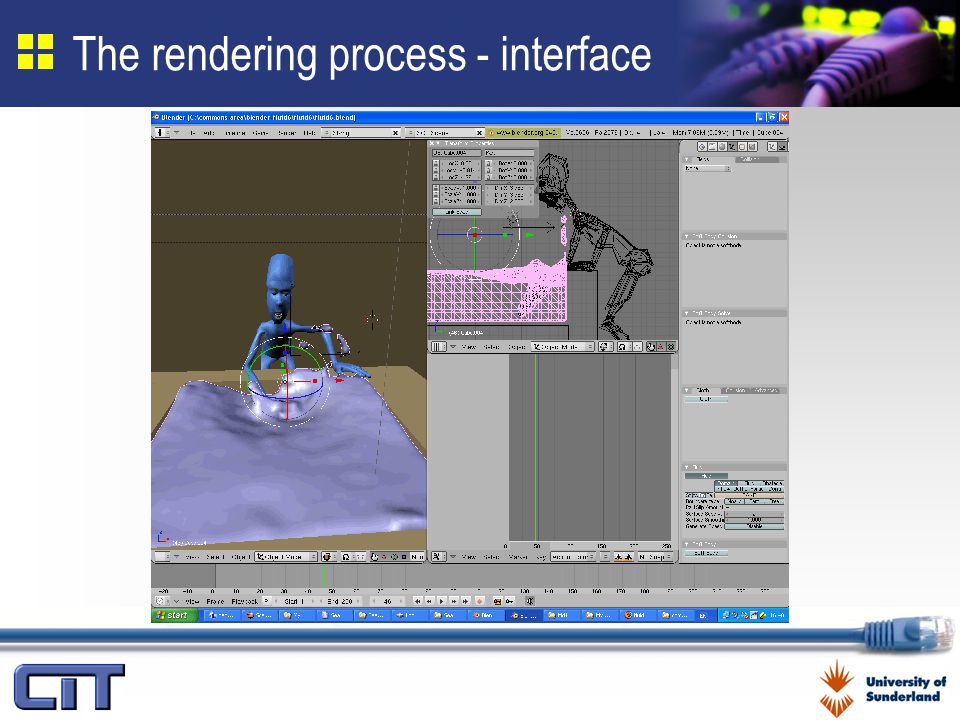Collapse the topmost panel in the buttons window
Screen dimensions: 960x720
click(686, 159)
